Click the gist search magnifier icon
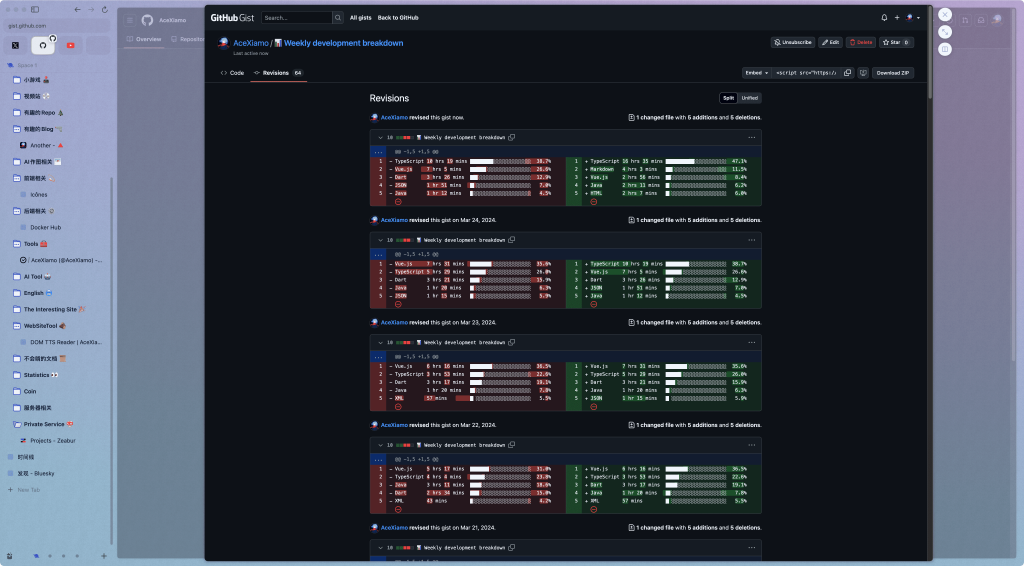This screenshot has height=566, width=1024. (338, 18)
